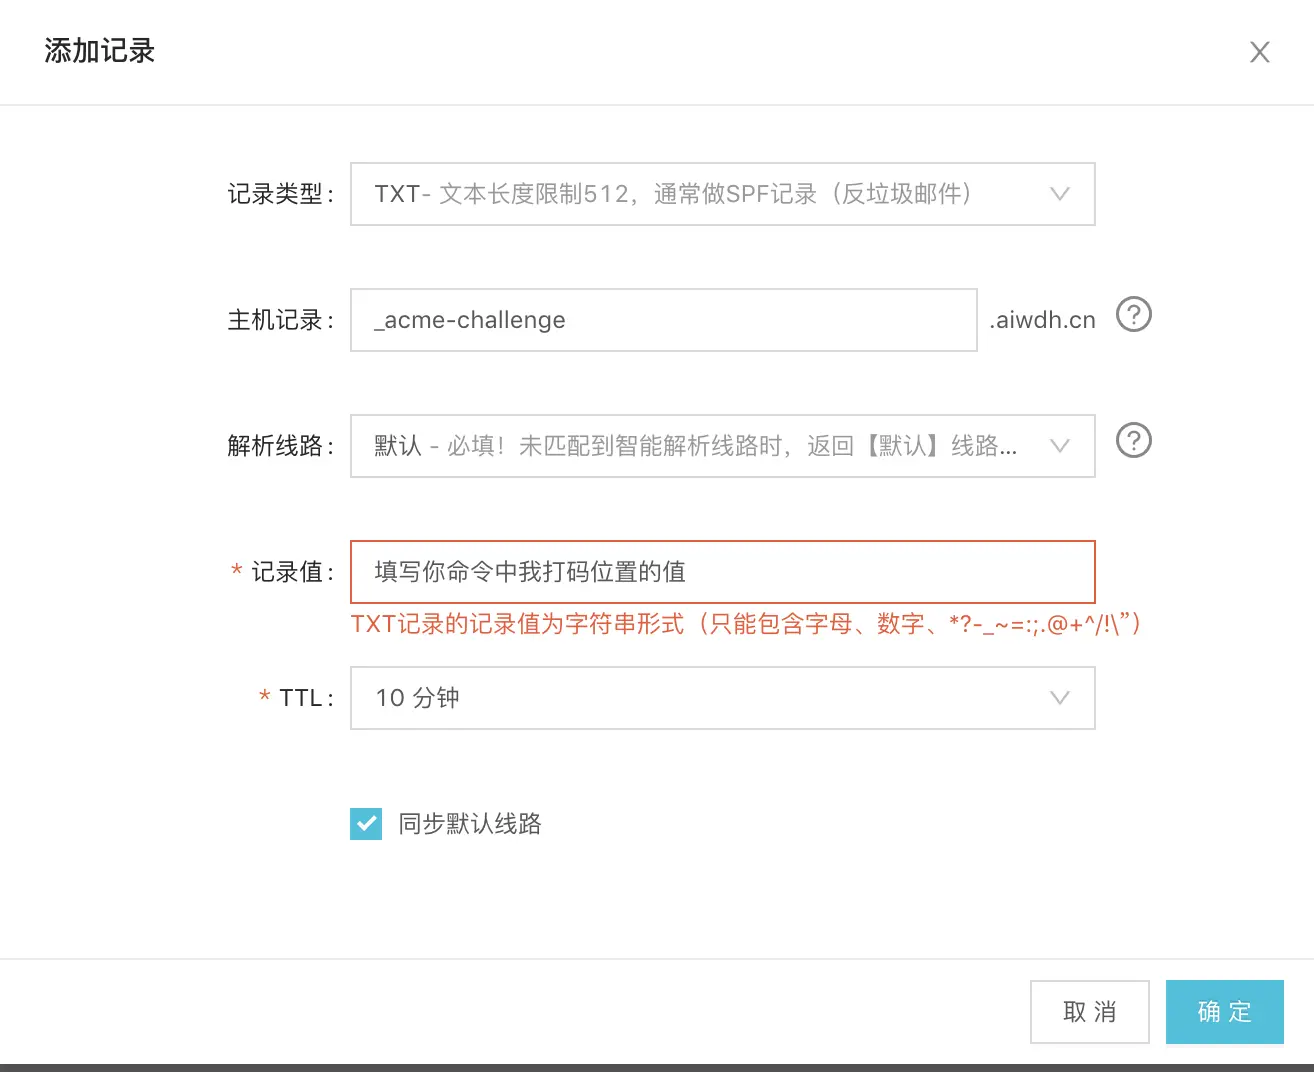The height and width of the screenshot is (1072, 1314).
Task: Click the question mark icon near .aiwdh.cn suffix
Action: 1133,315
